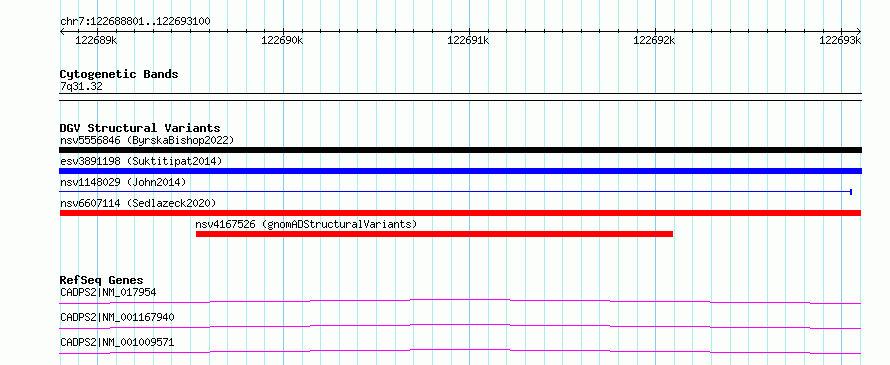Click the thin blue nsv1148029 variant line
The width and height of the screenshot is (890, 365).
click(456, 192)
